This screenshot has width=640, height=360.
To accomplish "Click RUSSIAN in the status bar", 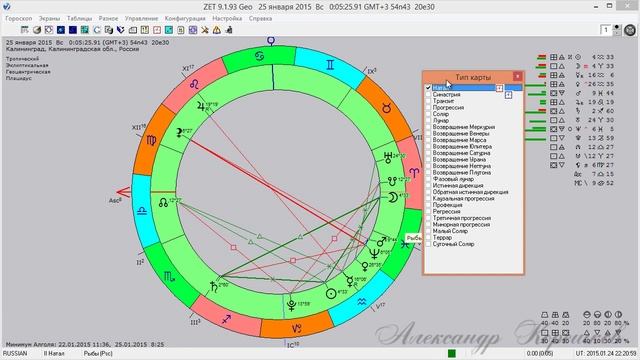I will (x=15, y=353).
